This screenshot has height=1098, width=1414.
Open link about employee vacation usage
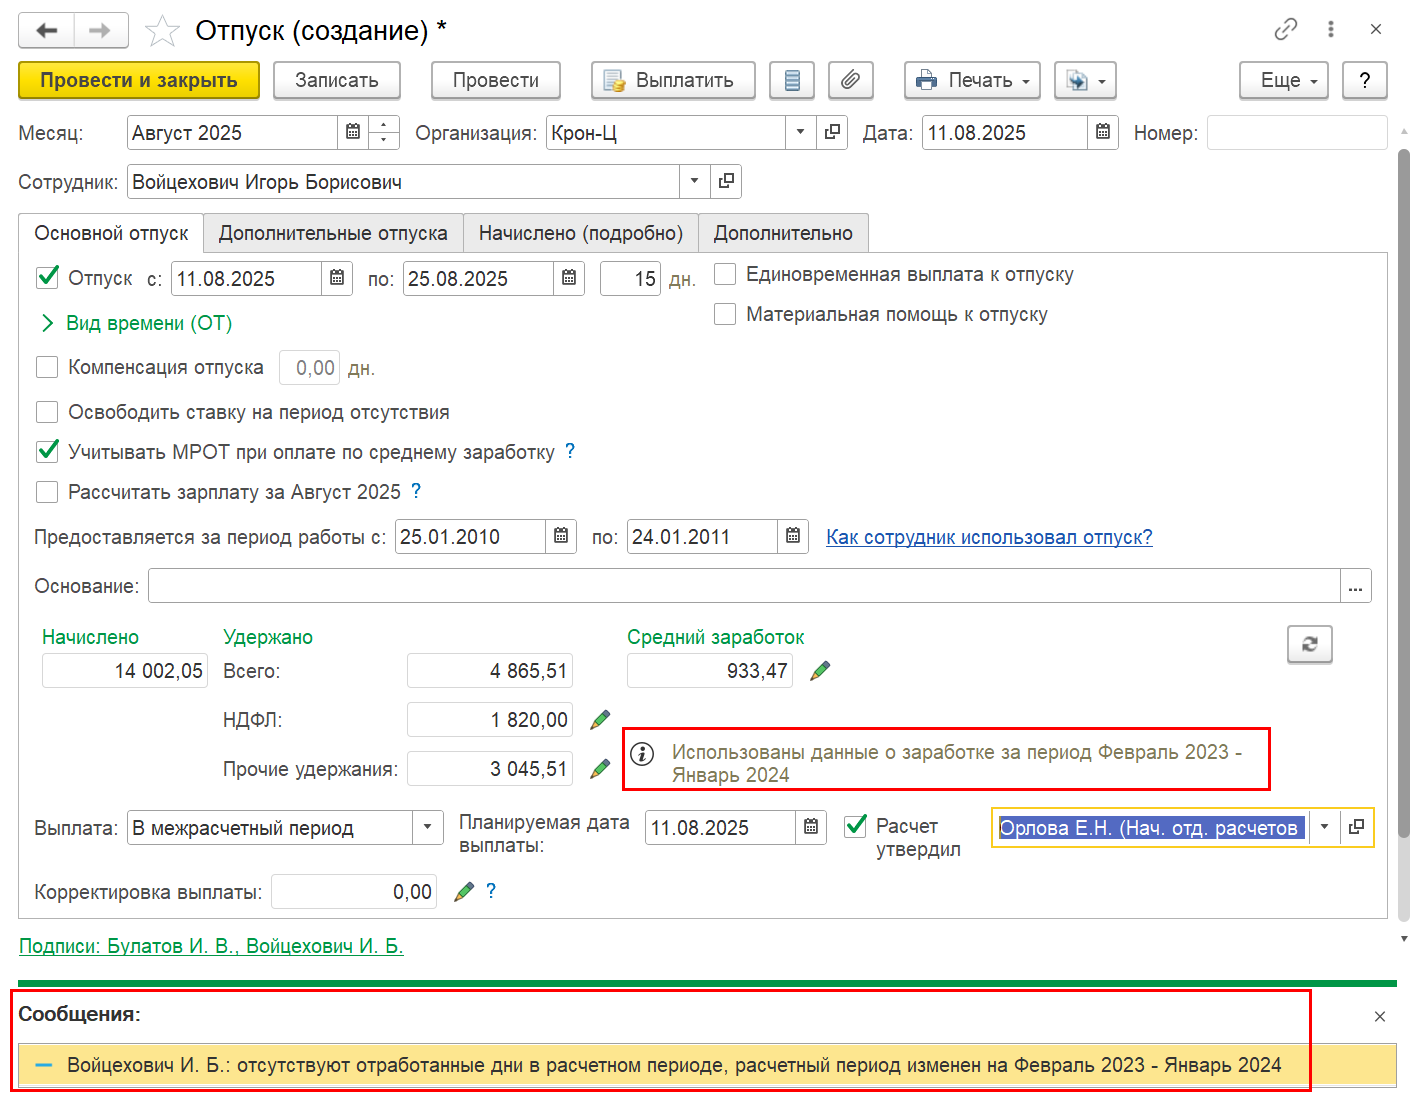(x=989, y=537)
